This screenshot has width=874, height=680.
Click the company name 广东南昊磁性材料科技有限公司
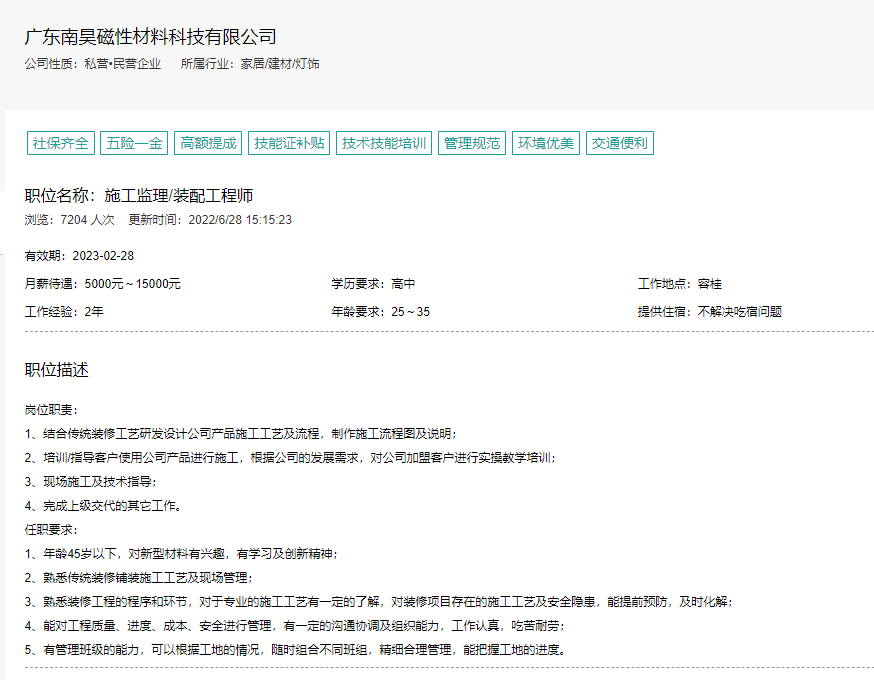point(150,37)
